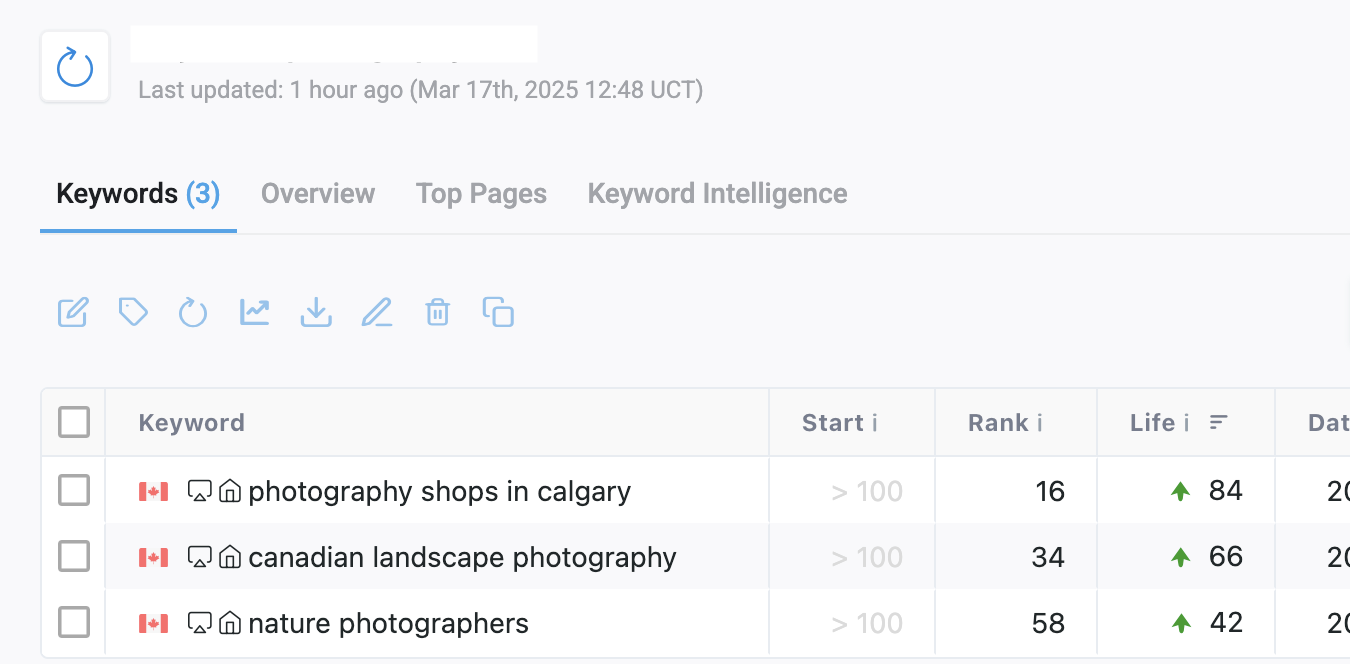Click the circular refresh icon in toolbar

coord(193,313)
